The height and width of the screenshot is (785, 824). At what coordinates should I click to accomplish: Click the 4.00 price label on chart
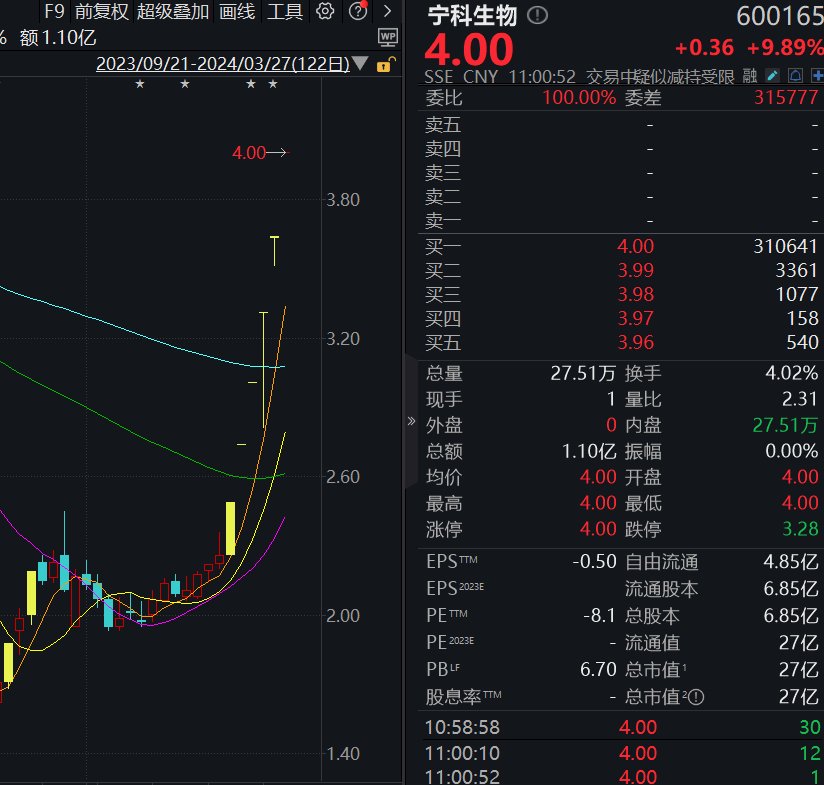click(249, 153)
